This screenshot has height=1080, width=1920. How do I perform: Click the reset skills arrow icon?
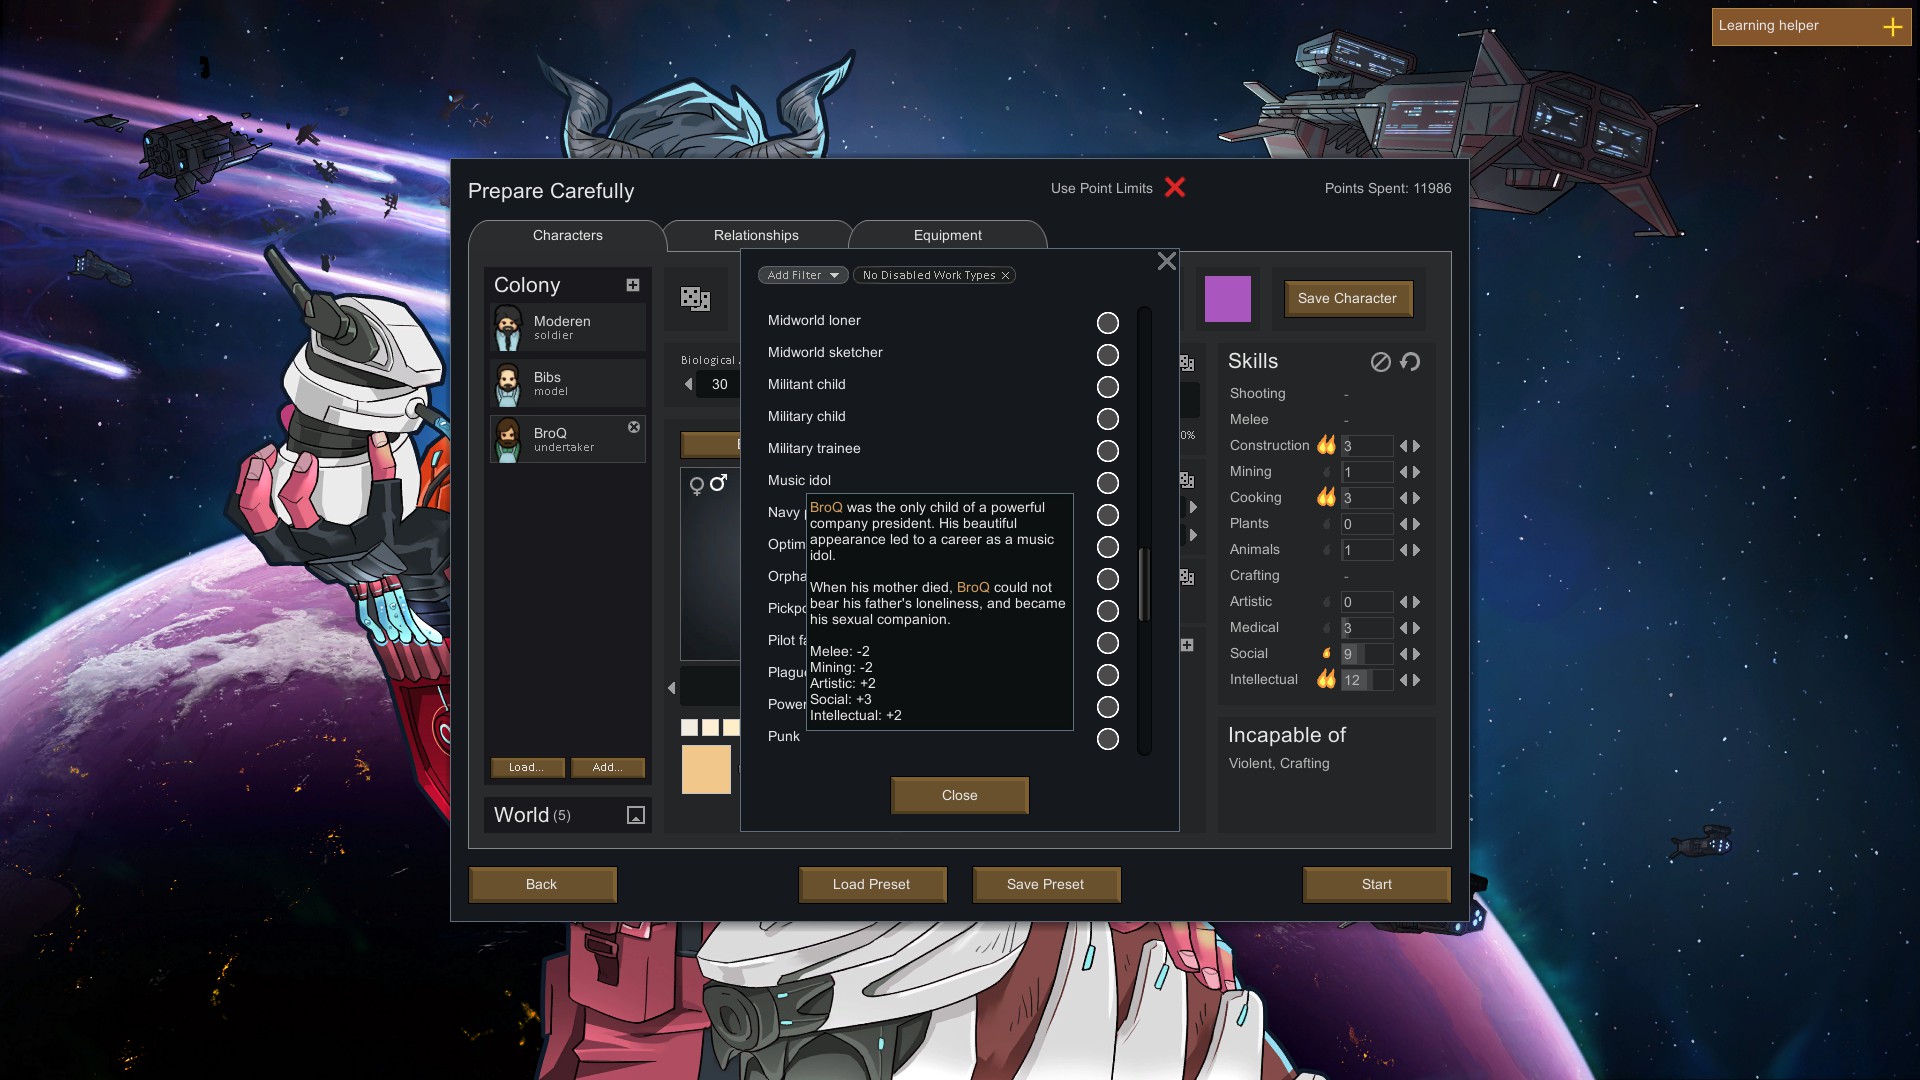point(1410,362)
